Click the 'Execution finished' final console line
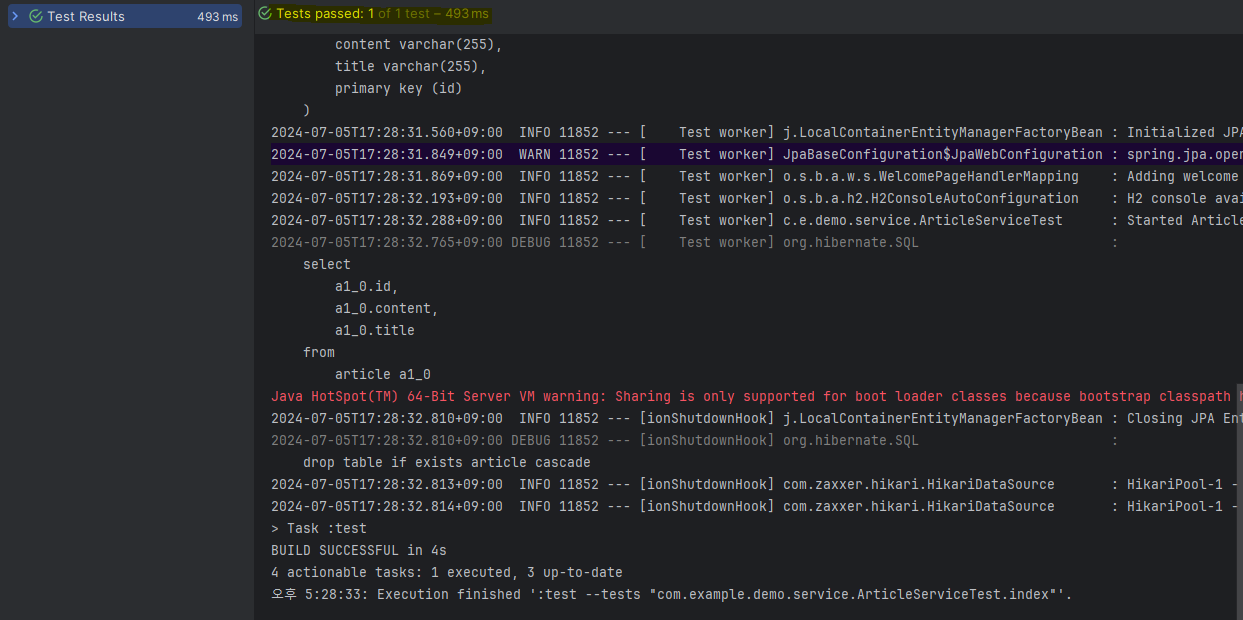1243x620 pixels. pyautogui.click(x=671, y=594)
